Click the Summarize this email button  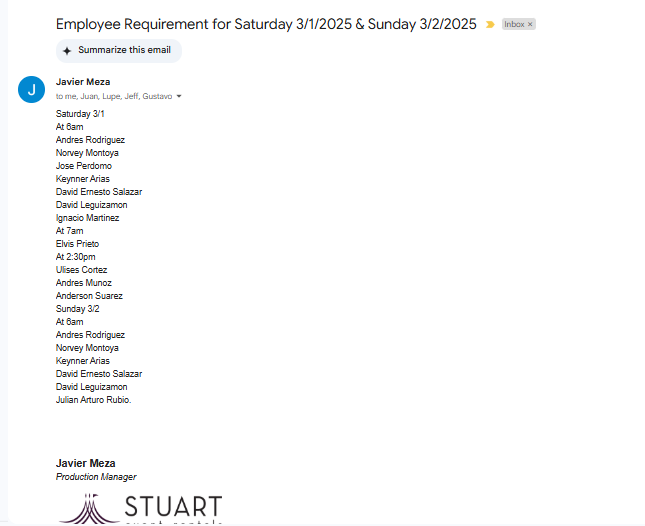[119, 50]
